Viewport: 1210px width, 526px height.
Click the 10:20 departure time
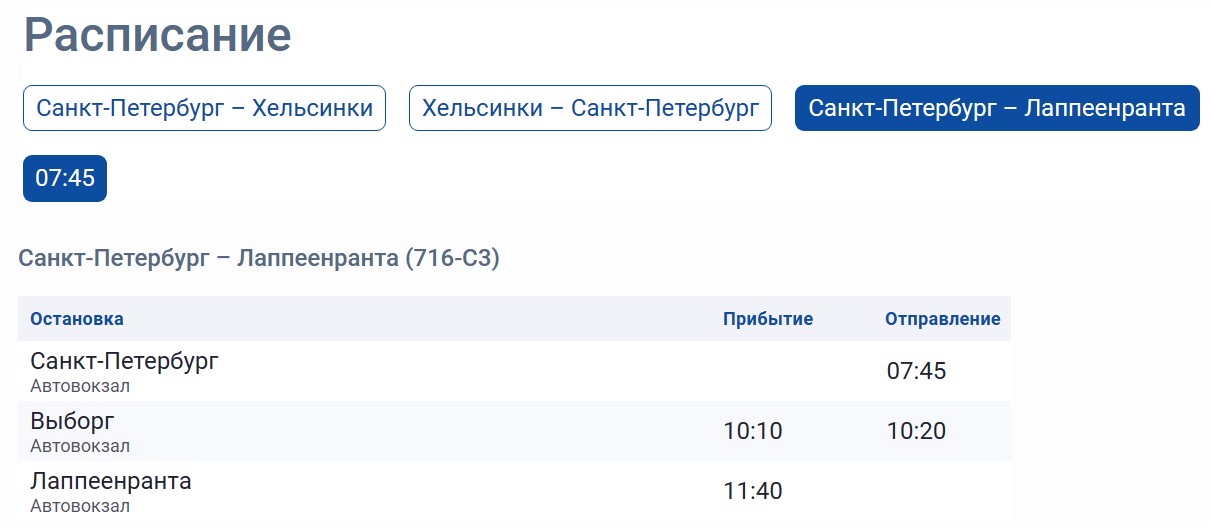pos(916,431)
